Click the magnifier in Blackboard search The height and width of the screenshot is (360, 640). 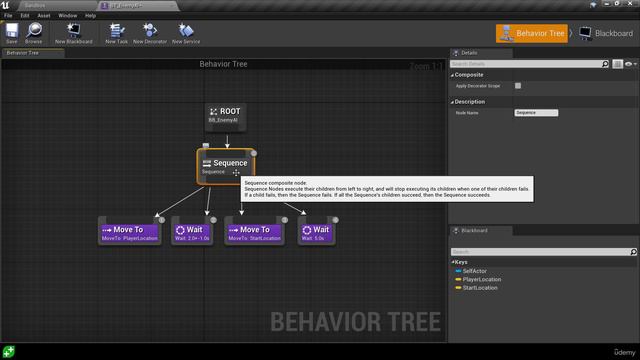pos(633,252)
